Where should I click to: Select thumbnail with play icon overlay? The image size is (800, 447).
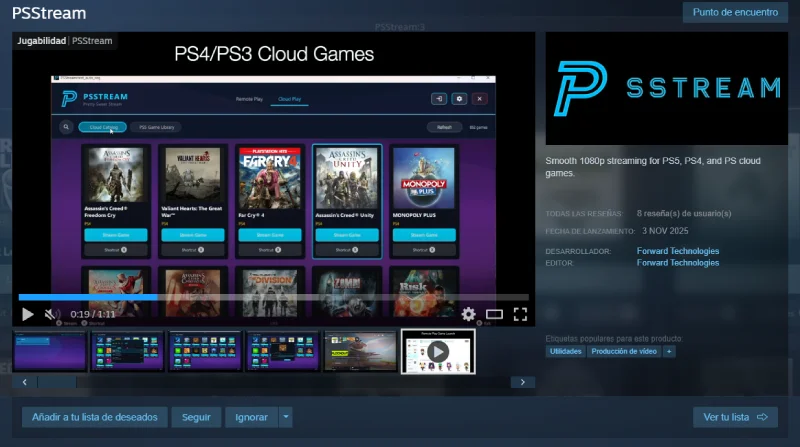(438, 351)
